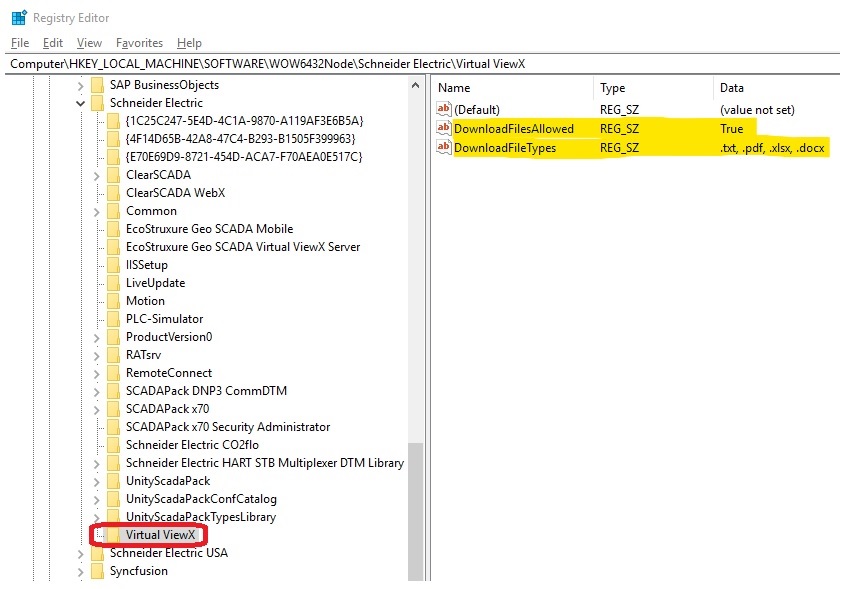This screenshot has height=589, width=852.
Task: Click the Schneider Electric CO2flo folder icon
Action: 114,445
